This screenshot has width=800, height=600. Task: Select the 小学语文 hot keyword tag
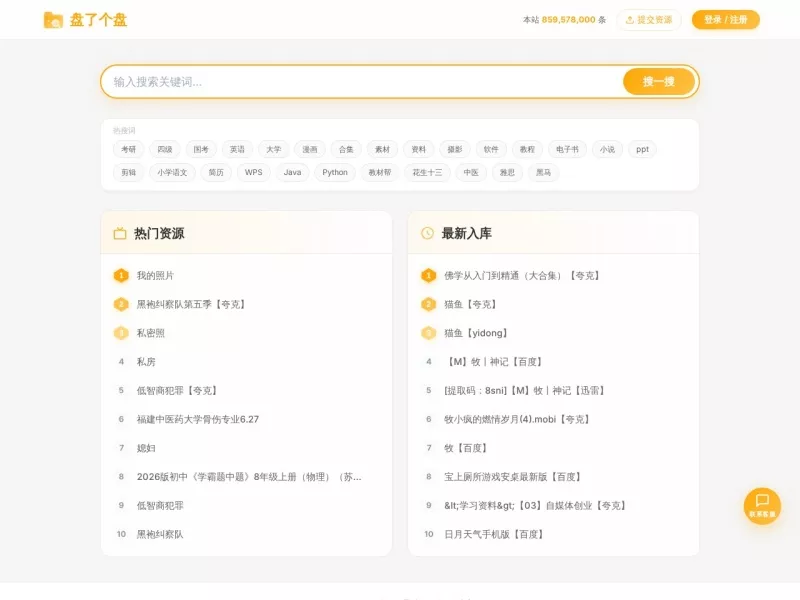pyautogui.click(x=172, y=172)
